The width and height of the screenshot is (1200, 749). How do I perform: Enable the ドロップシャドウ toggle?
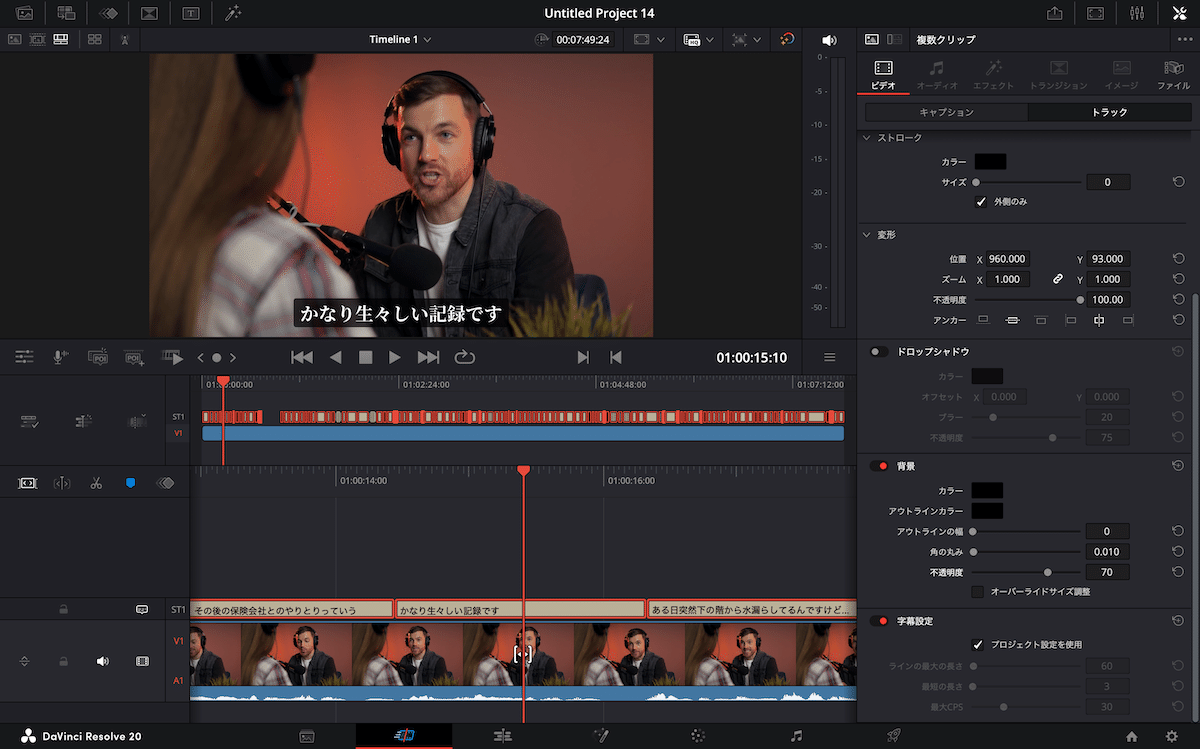click(x=880, y=351)
